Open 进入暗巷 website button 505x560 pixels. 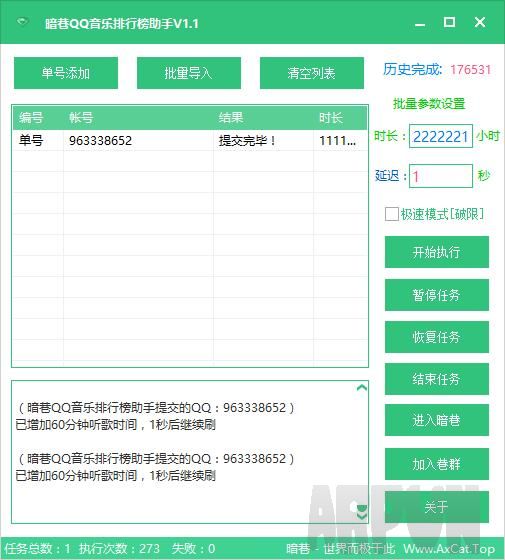436,420
